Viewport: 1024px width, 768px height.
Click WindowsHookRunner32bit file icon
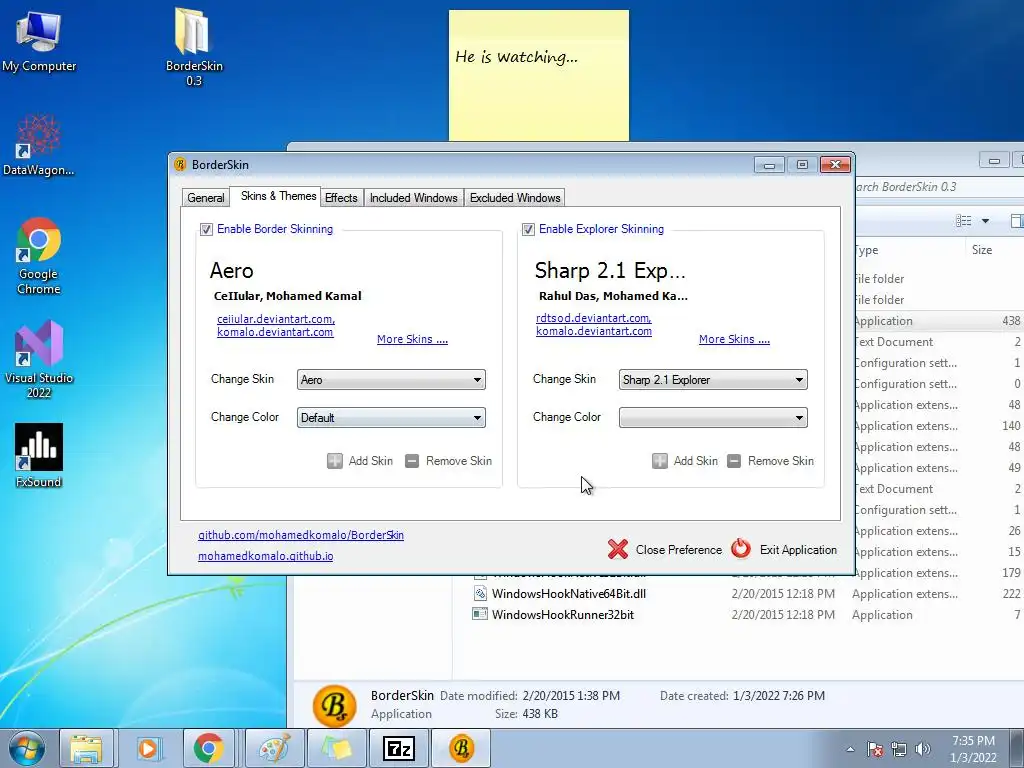coord(480,614)
